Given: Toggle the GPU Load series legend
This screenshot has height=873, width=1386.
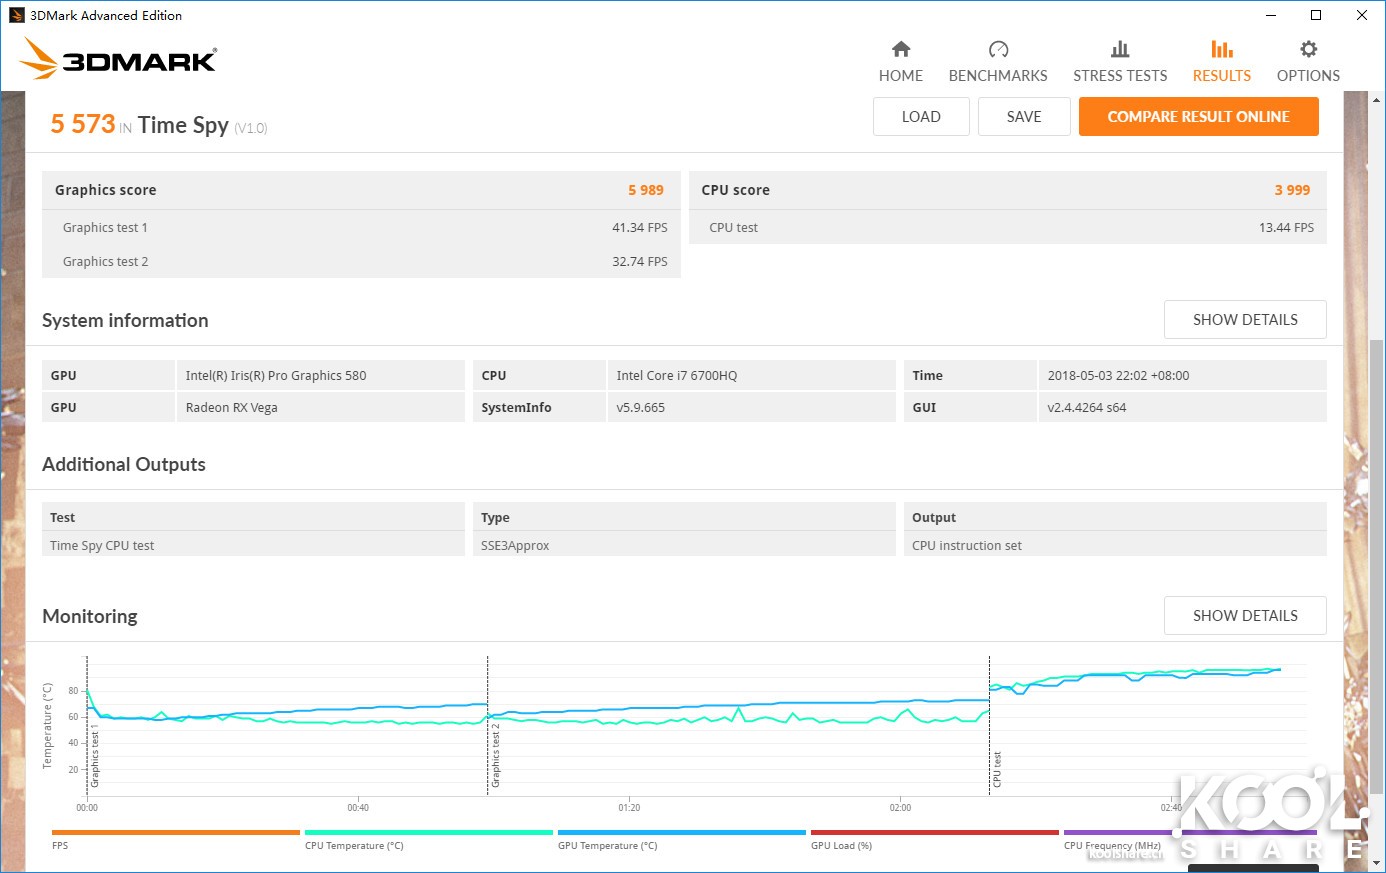Looking at the screenshot, I should click(934, 839).
